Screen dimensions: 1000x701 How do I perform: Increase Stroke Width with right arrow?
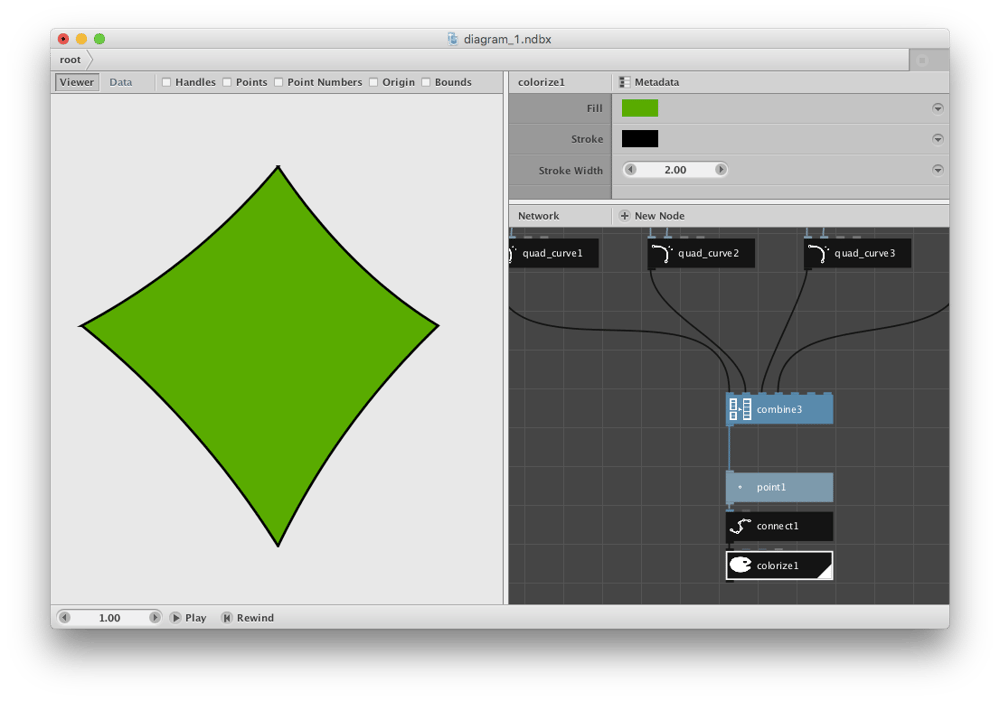pyautogui.click(x=721, y=170)
